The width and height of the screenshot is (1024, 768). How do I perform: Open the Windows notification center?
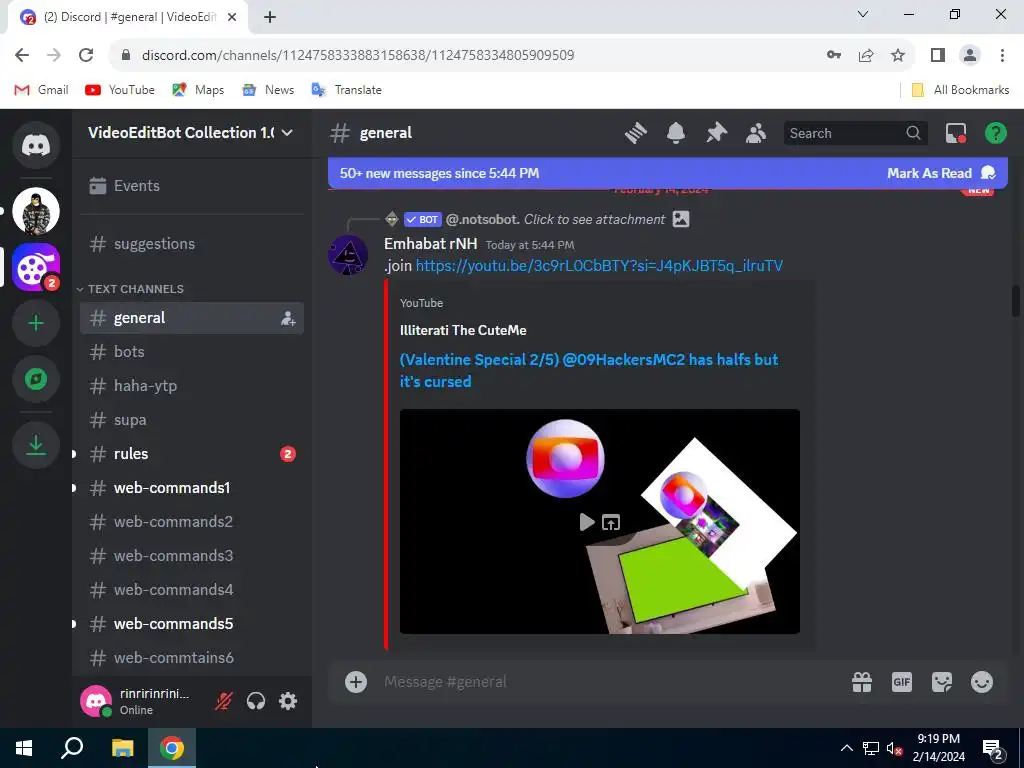click(x=993, y=749)
